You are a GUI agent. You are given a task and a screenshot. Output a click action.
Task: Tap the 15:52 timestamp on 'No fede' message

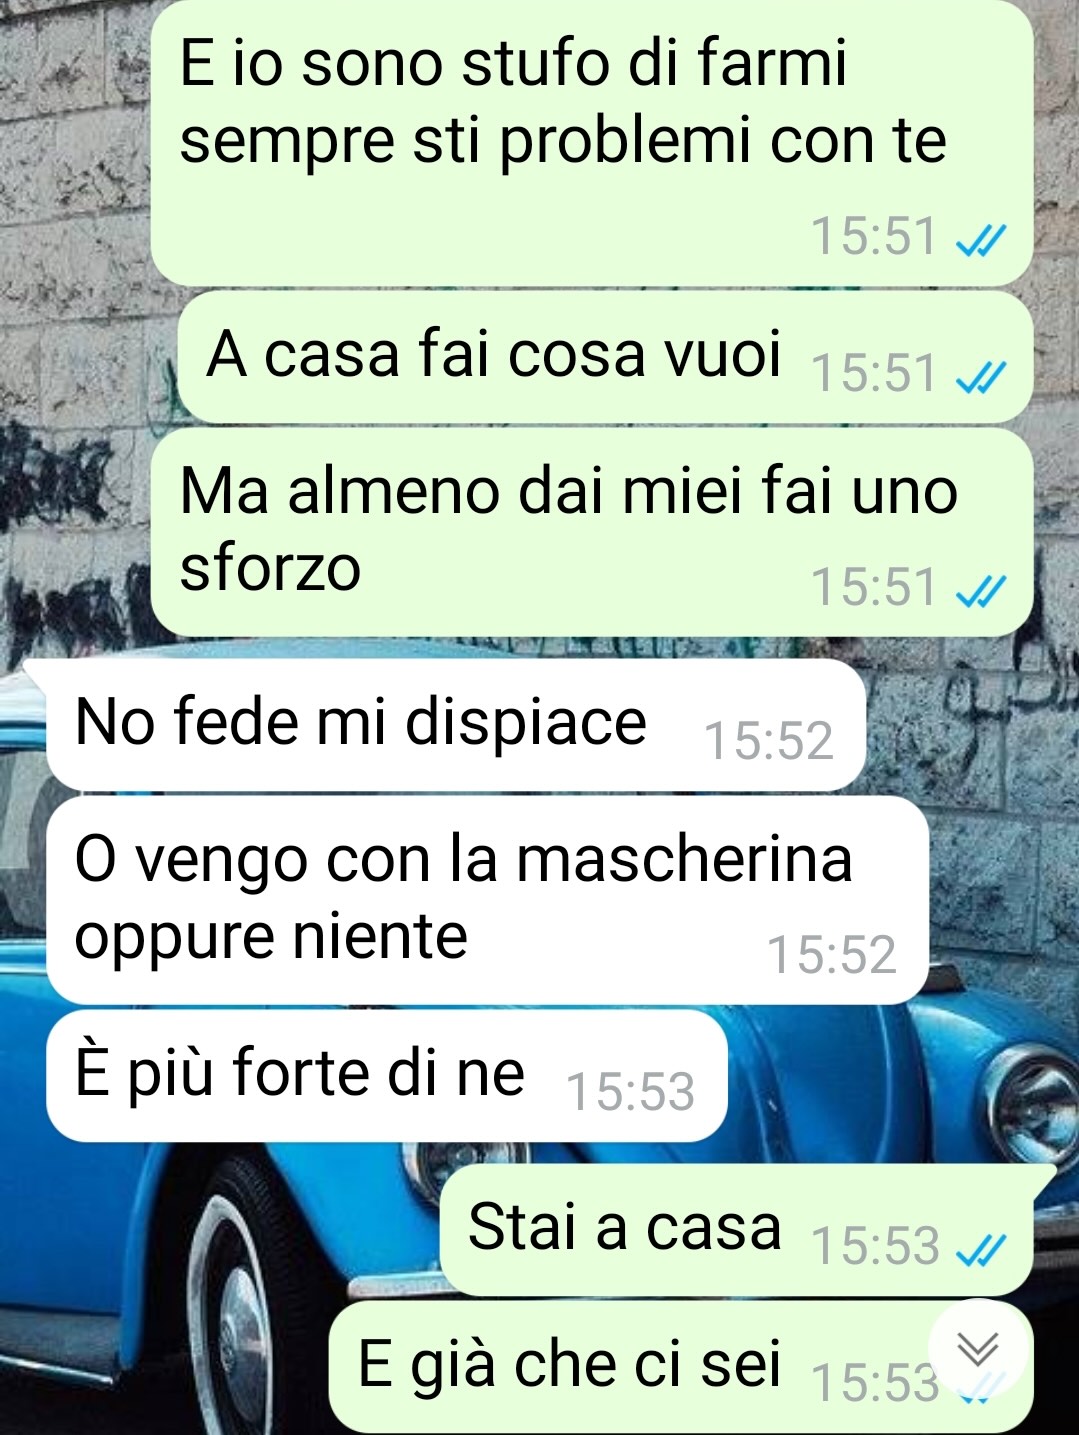point(769,741)
